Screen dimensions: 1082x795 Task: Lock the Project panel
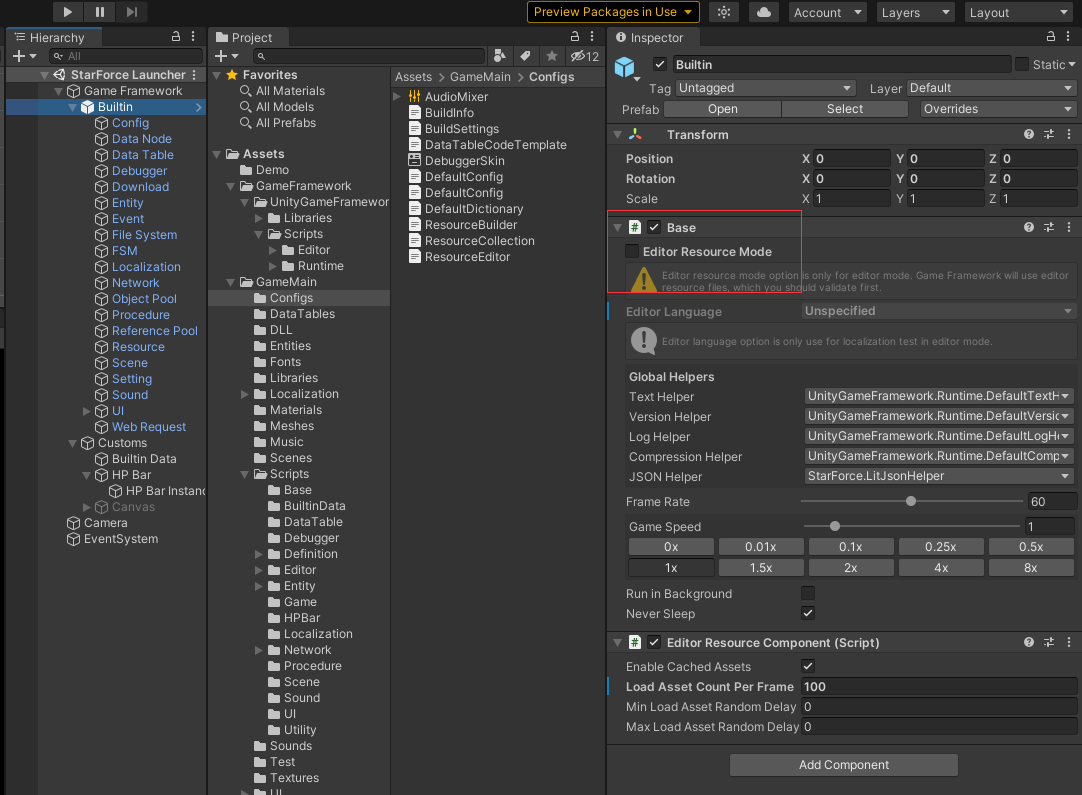[575, 37]
